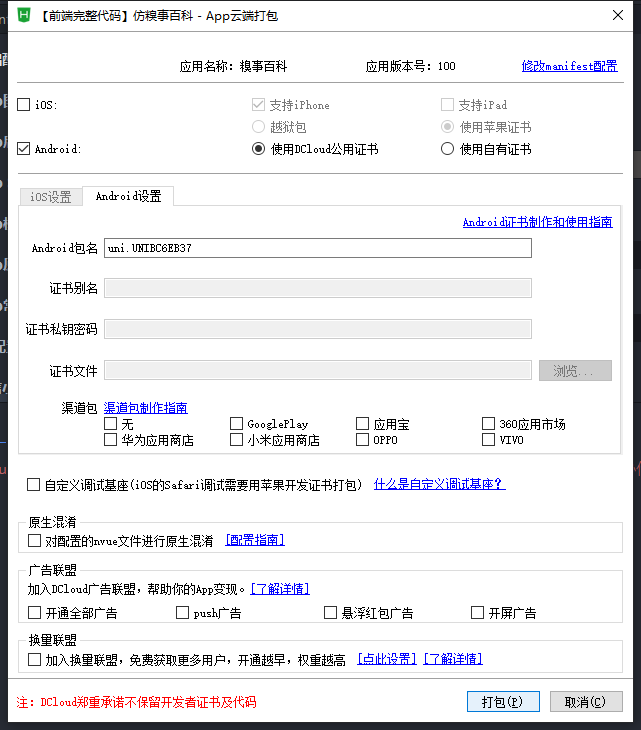Viewport: 641px width, 730px height.
Task: Click the 证书别名 input field
Action: pos(317,288)
